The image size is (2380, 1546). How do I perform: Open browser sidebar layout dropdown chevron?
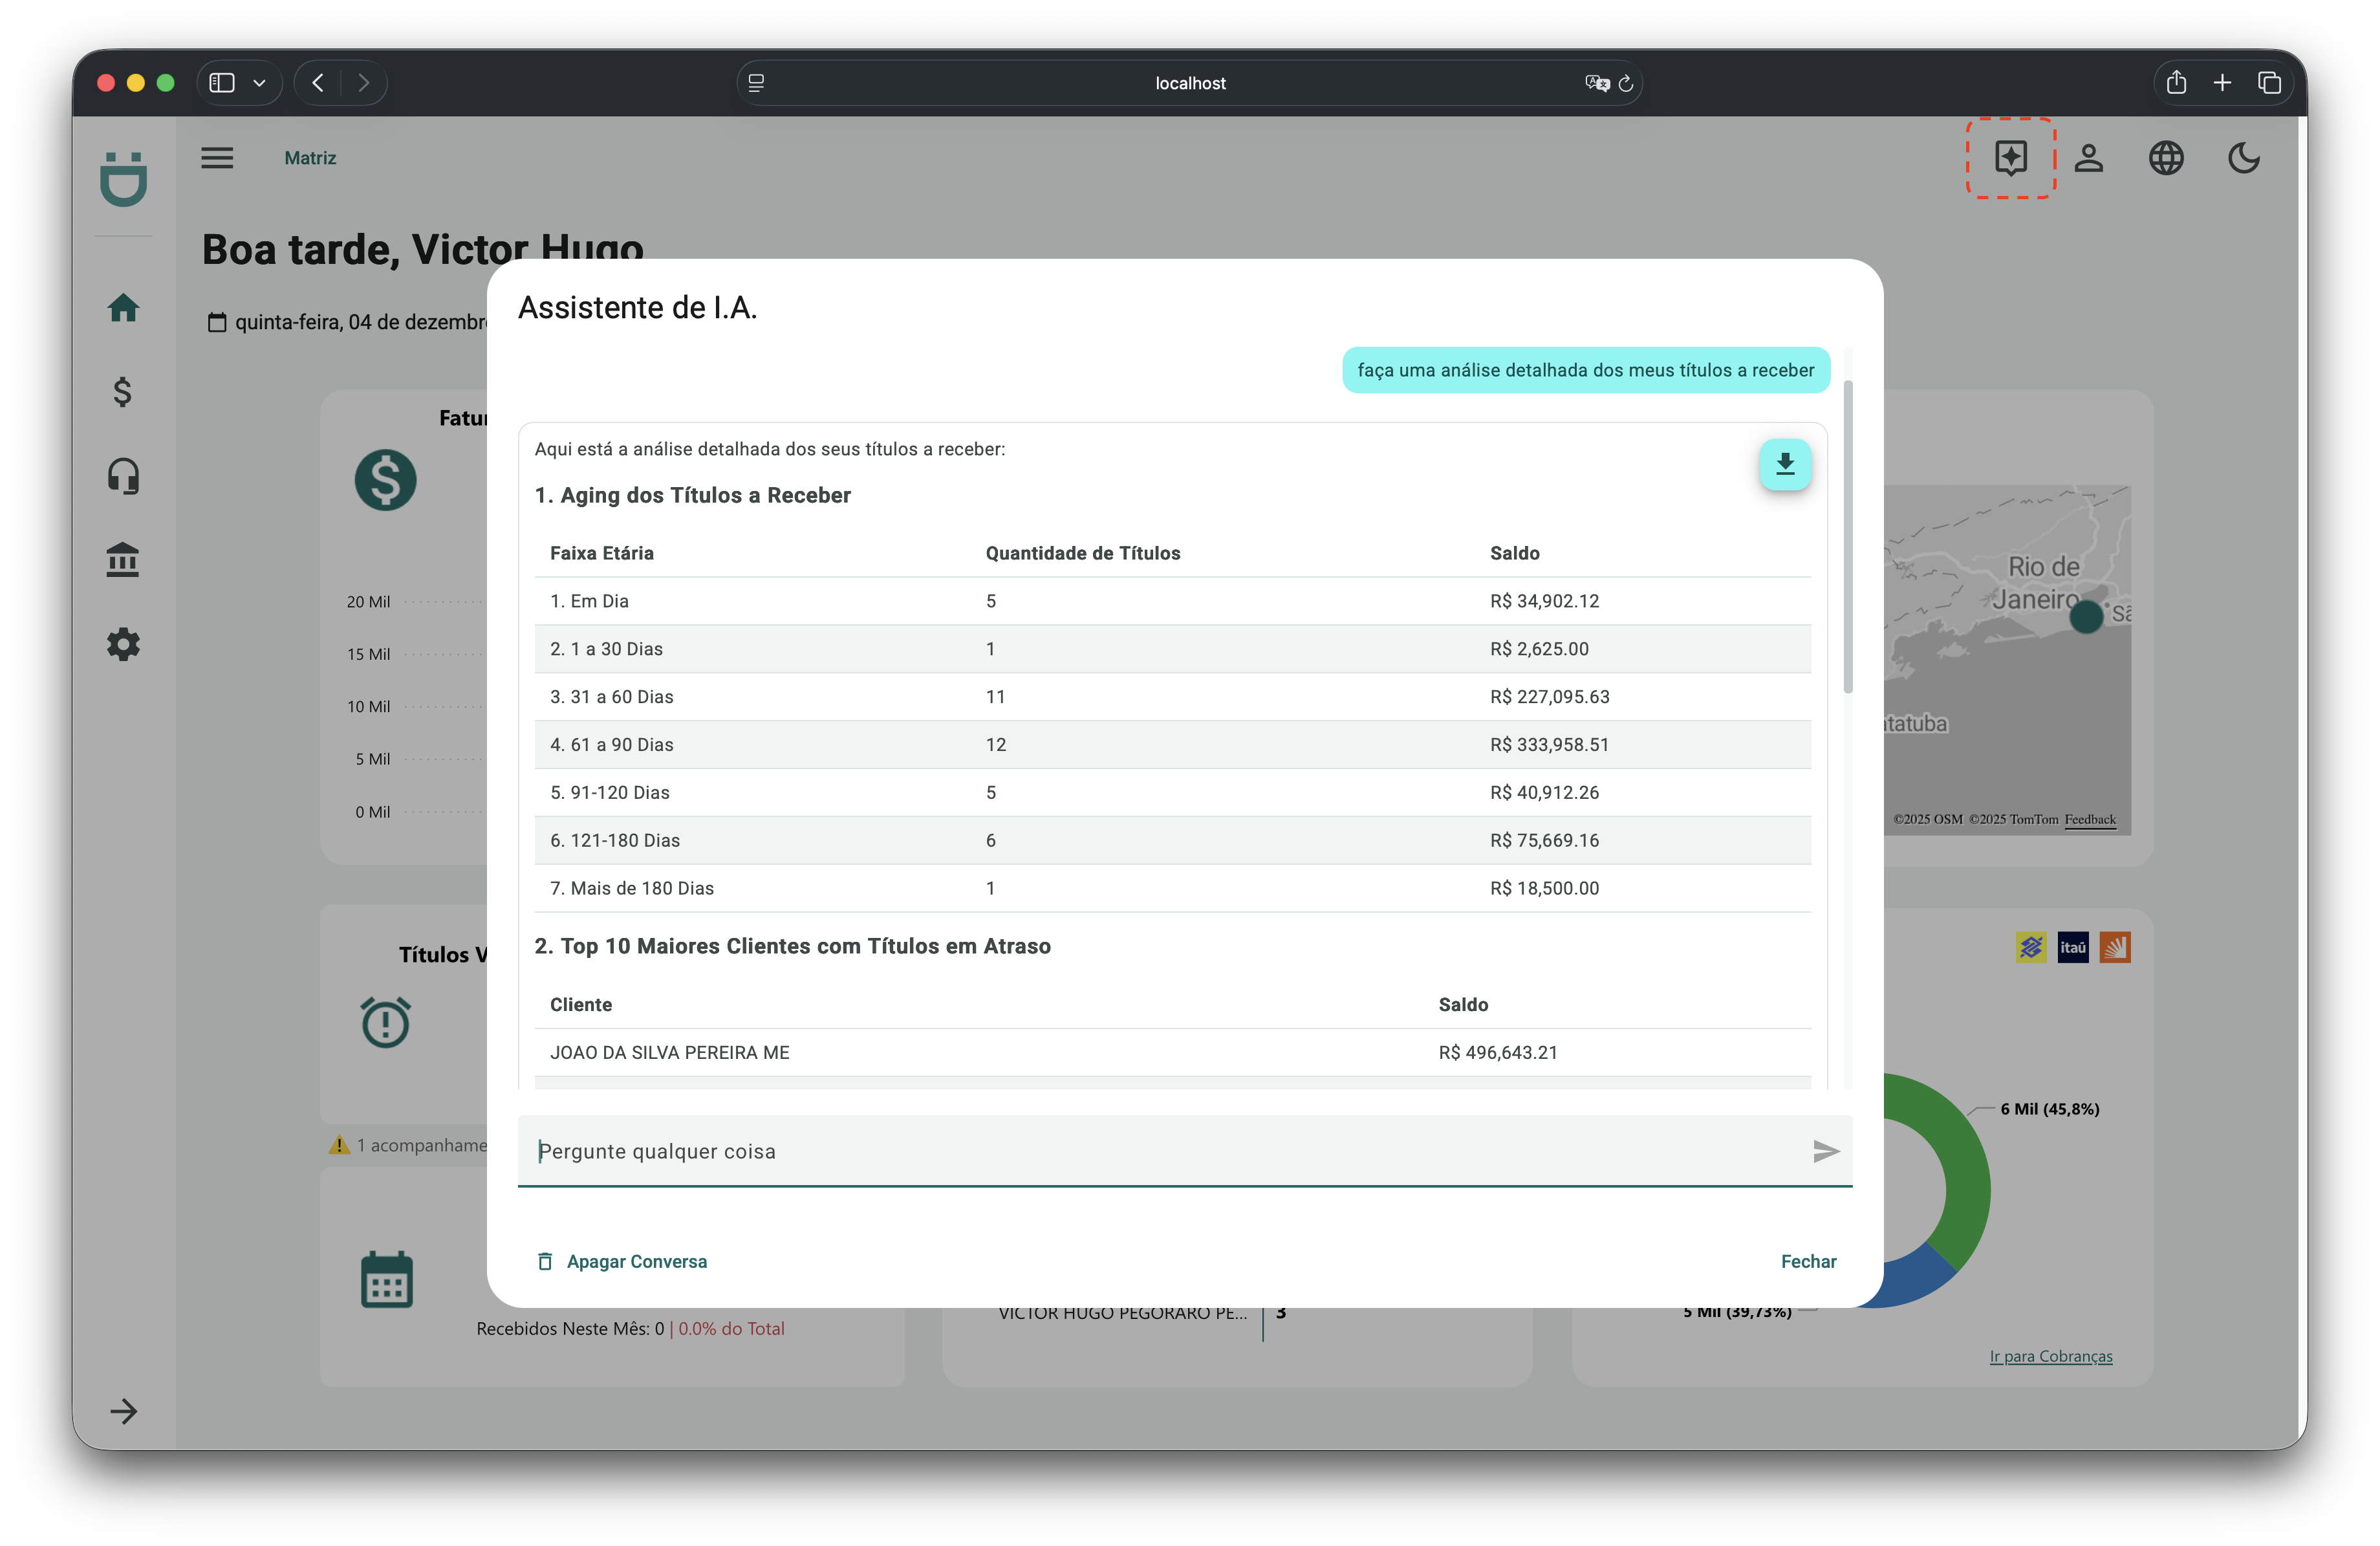260,83
